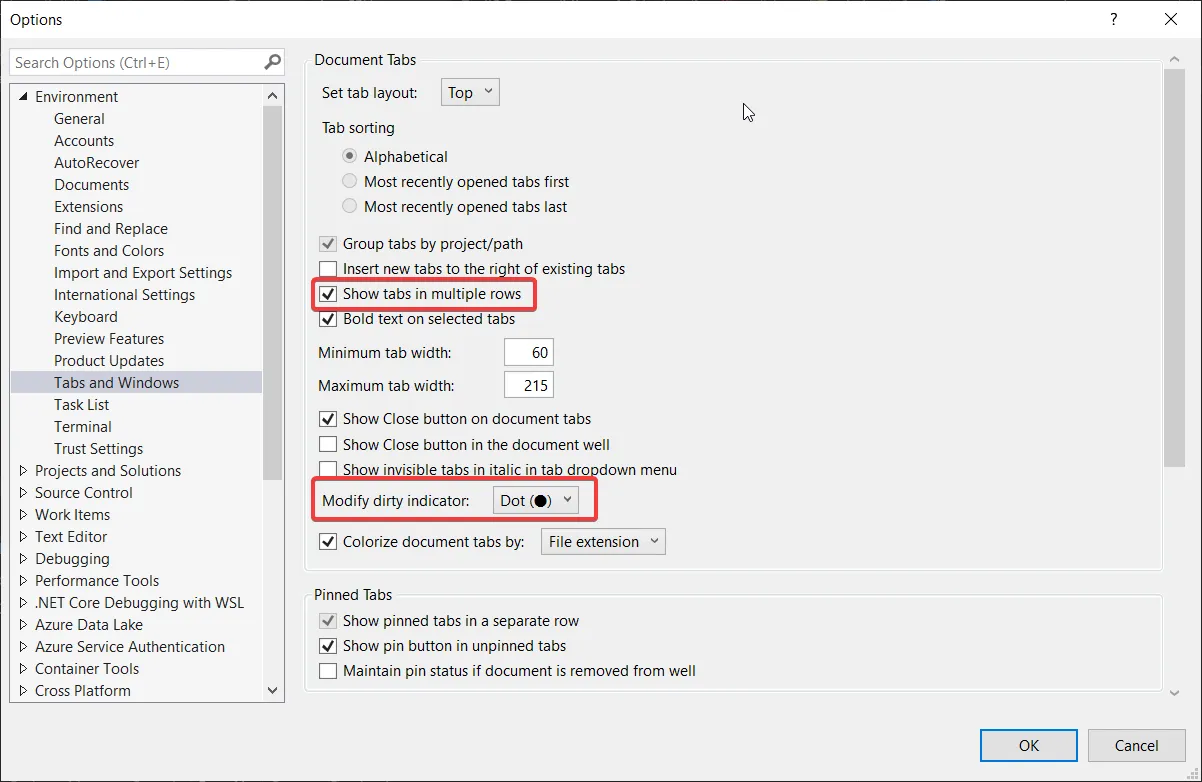Select "Fonts and Colors" settings page
The height and width of the screenshot is (782, 1202).
pos(109,250)
